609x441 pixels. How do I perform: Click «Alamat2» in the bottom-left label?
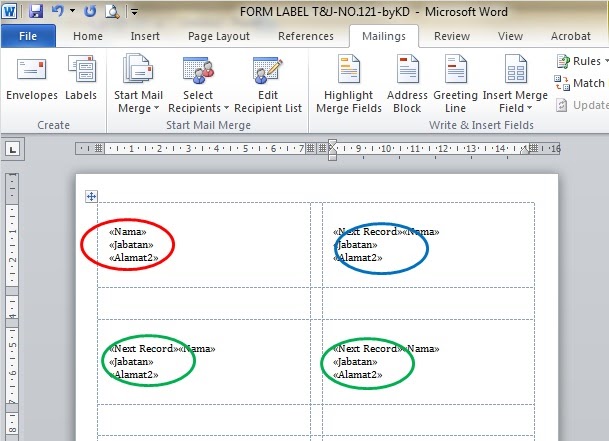[x=134, y=375]
